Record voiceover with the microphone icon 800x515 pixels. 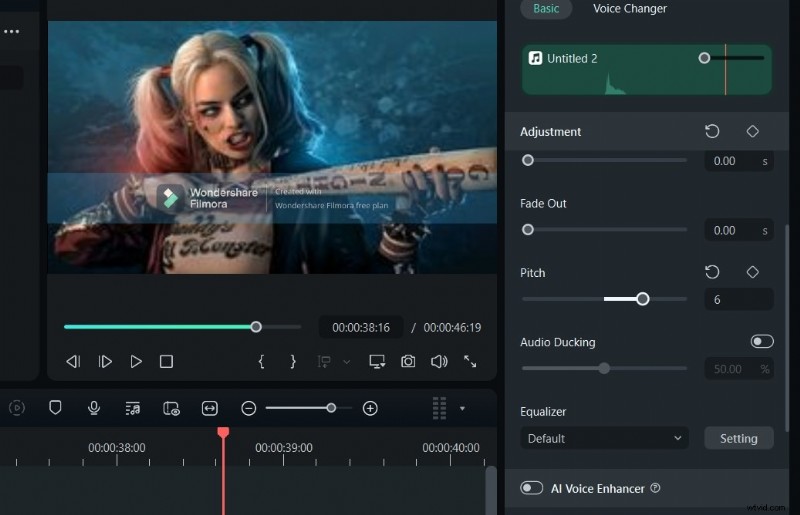(94, 408)
